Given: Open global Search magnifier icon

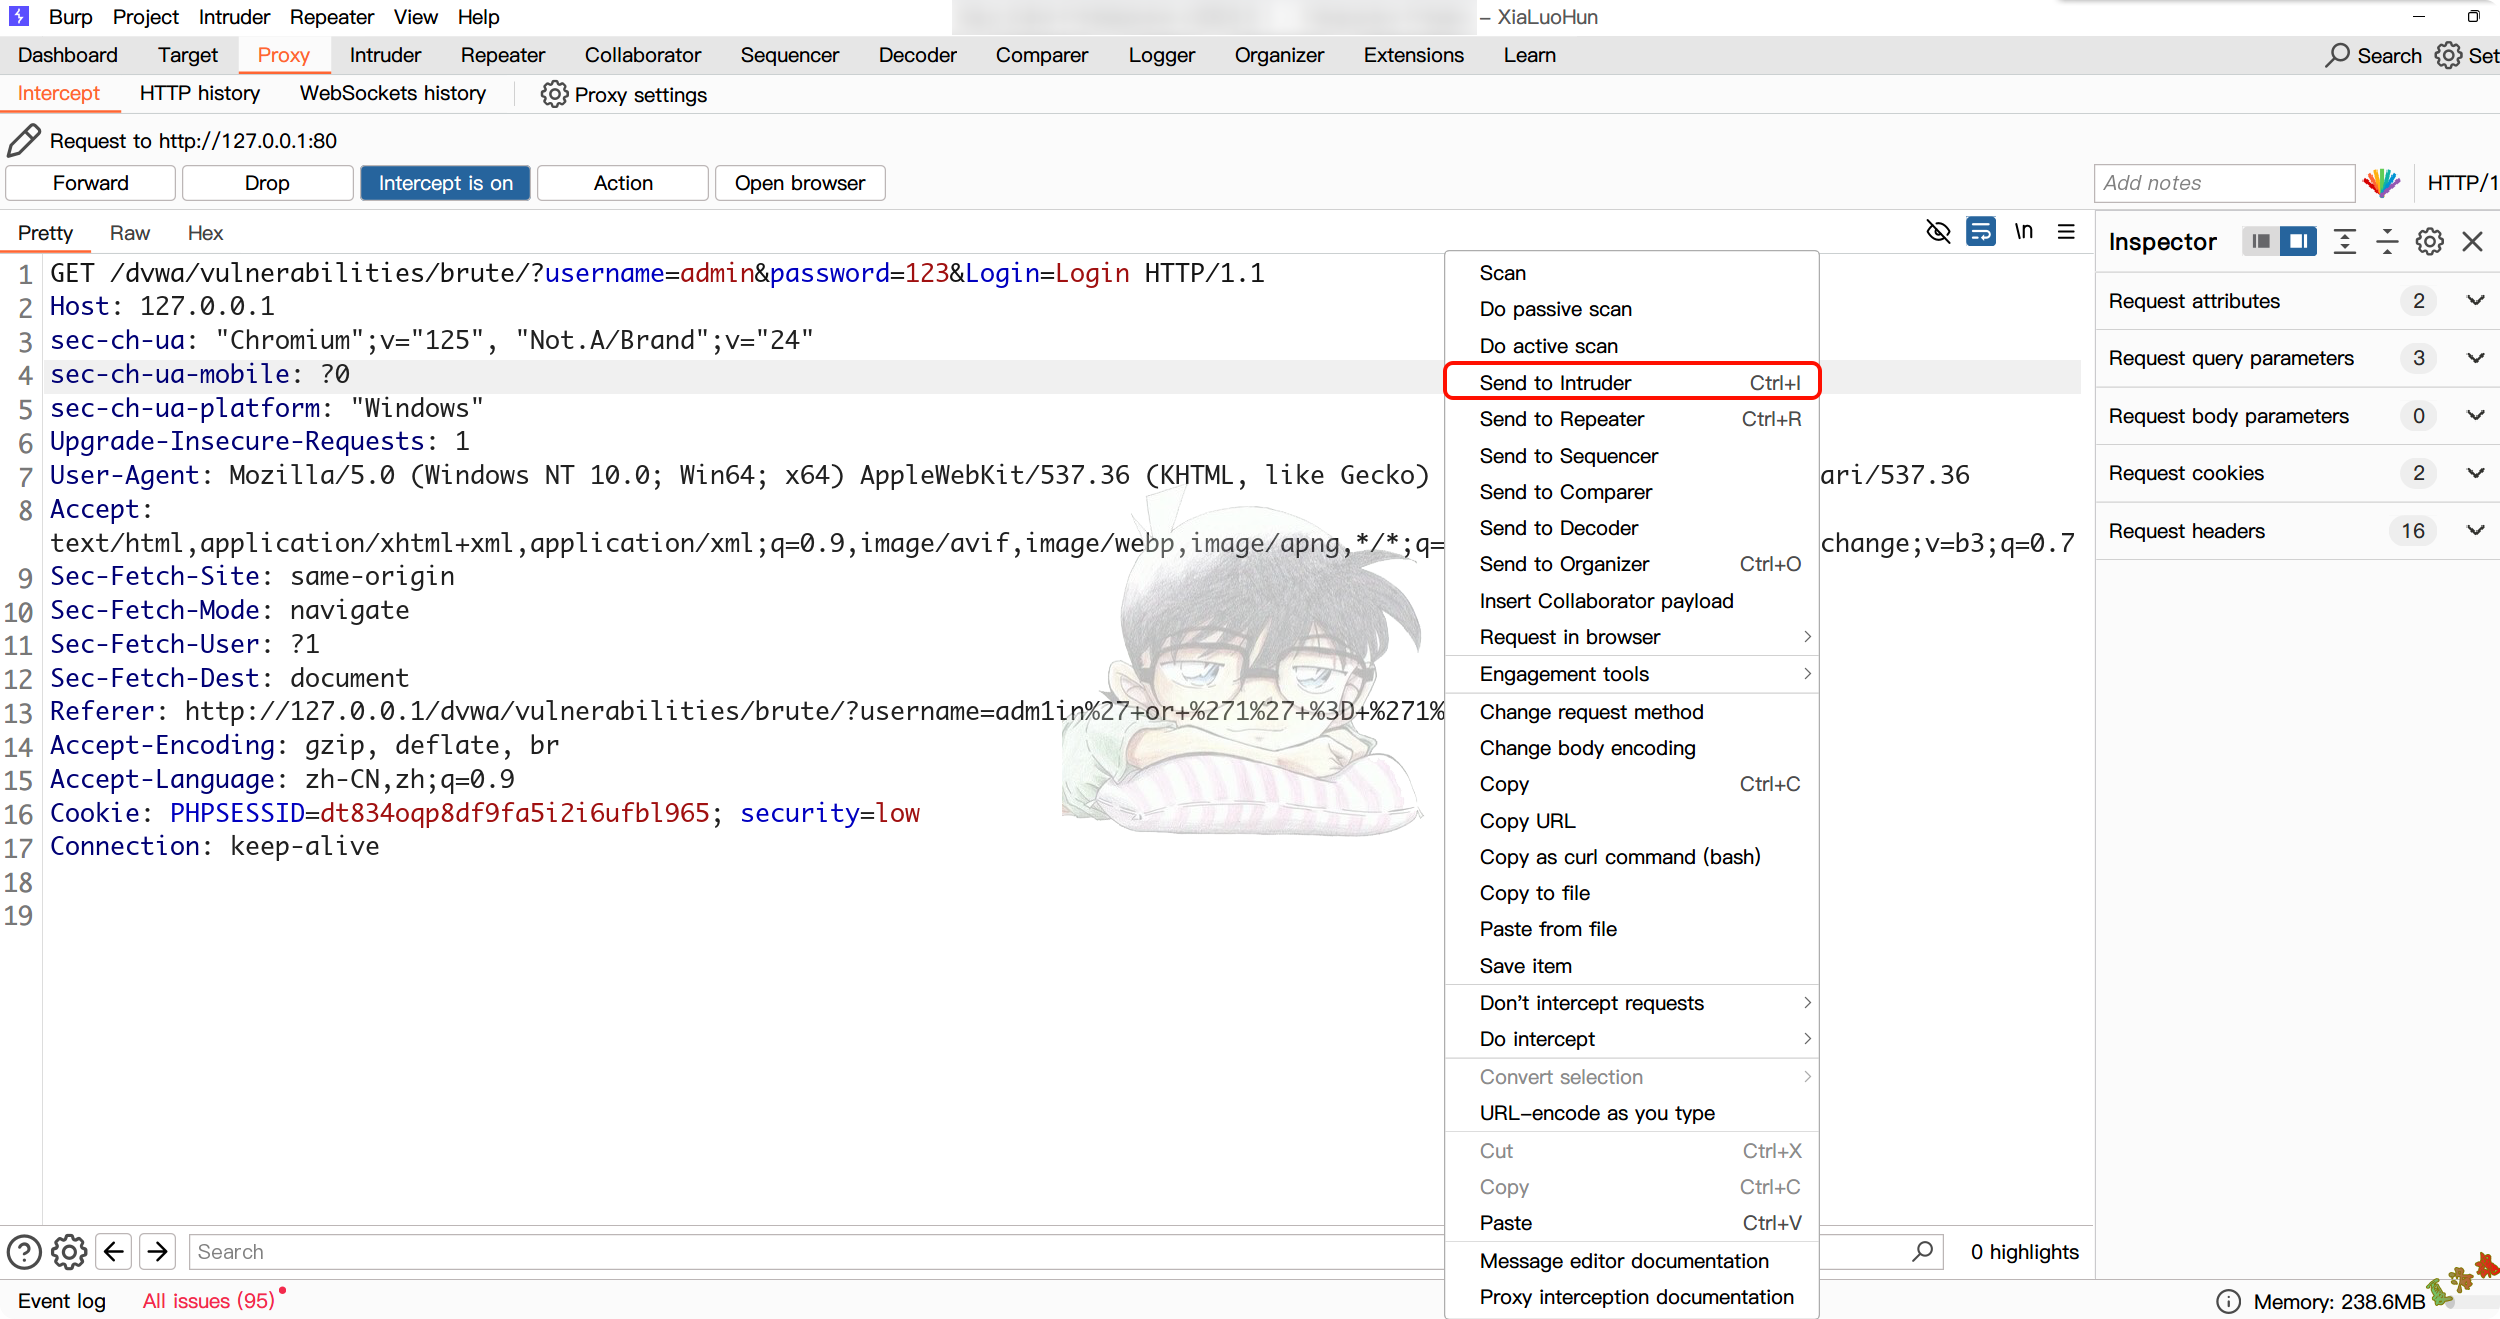Looking at the screenshot, I should [2337, 55].
